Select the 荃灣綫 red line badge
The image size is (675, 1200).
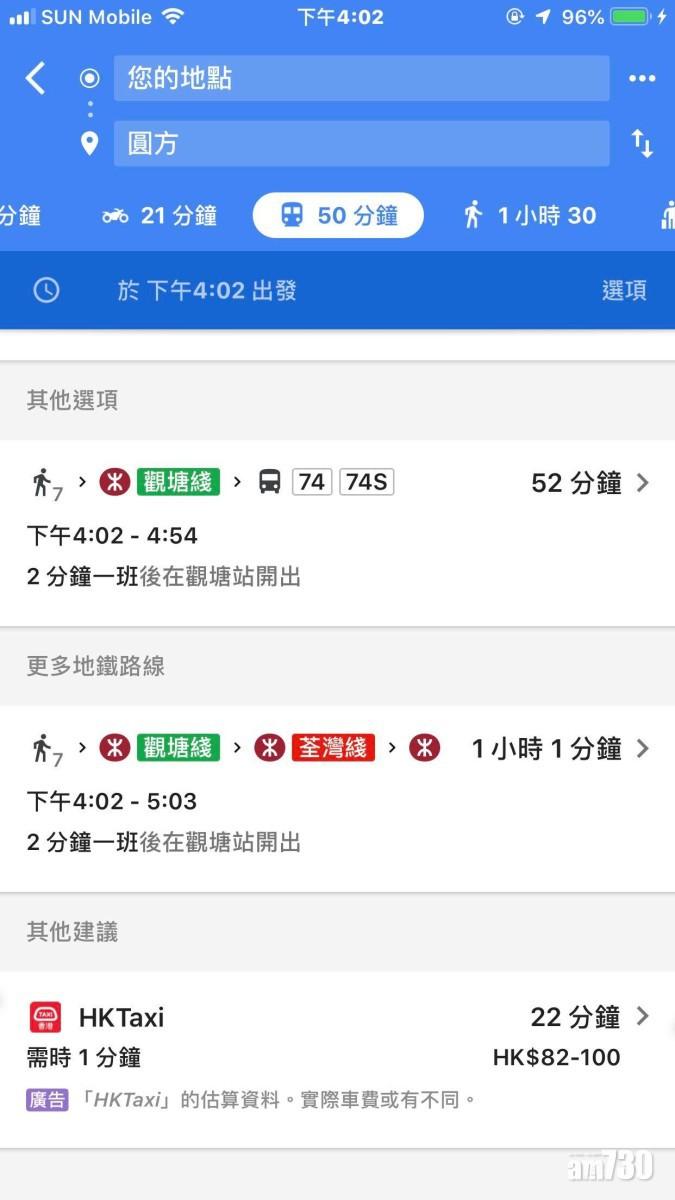pyautogui.click(x=335, y=748)
